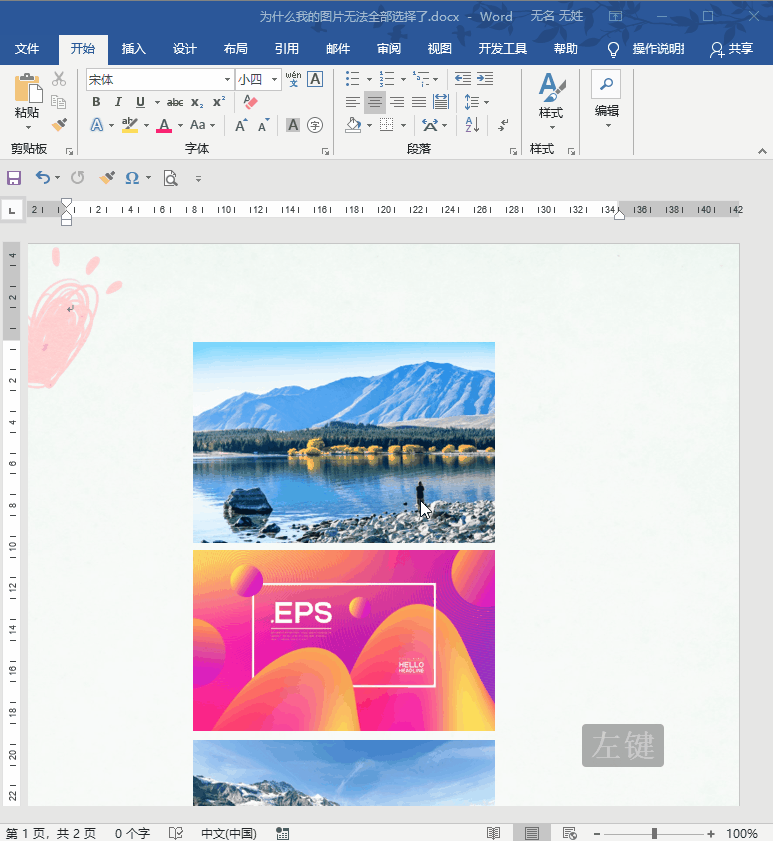773x841 pixels.
Task: Click the Cut scissors icon
Action: point(59,79)
